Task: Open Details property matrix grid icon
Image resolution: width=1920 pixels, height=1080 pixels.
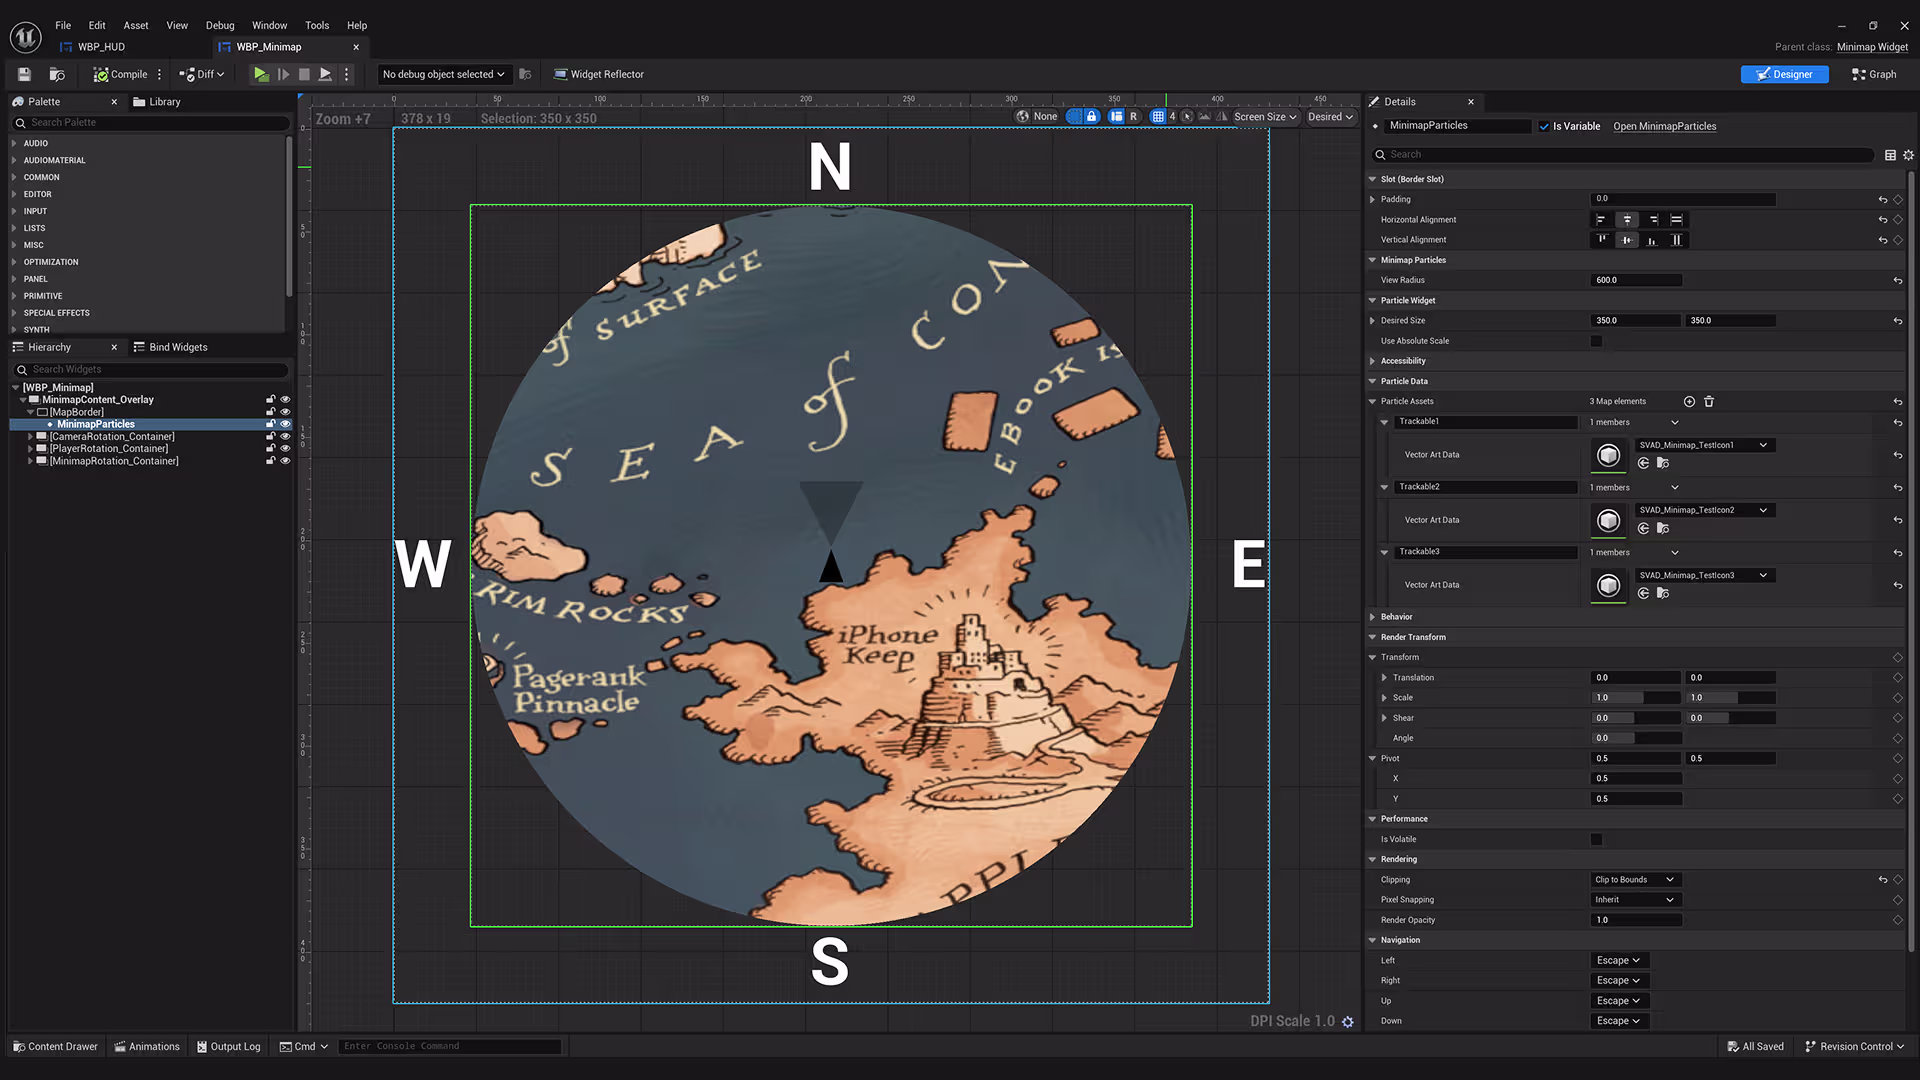Action: tap(1890, 155)
